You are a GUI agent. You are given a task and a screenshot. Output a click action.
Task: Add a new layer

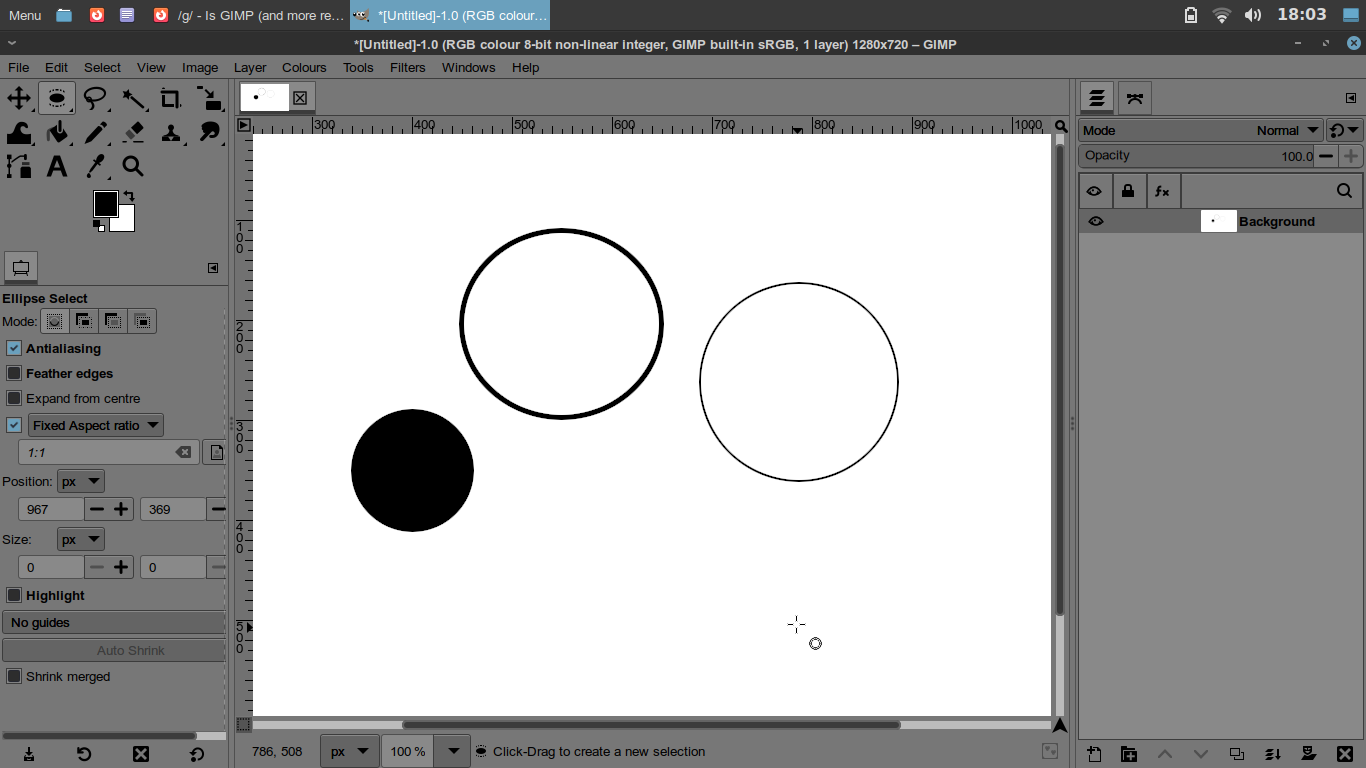tap(1095, 754)
